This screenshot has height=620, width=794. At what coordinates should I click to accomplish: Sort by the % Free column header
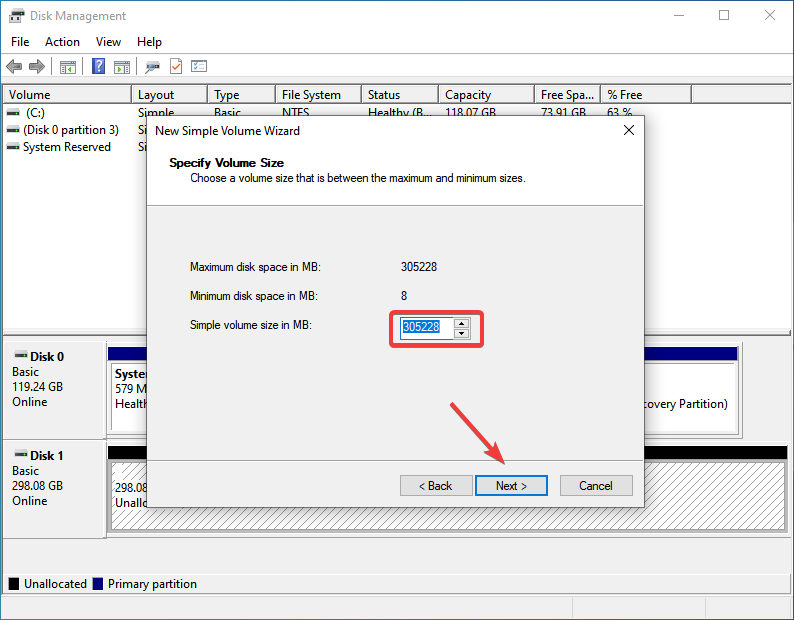646,95
